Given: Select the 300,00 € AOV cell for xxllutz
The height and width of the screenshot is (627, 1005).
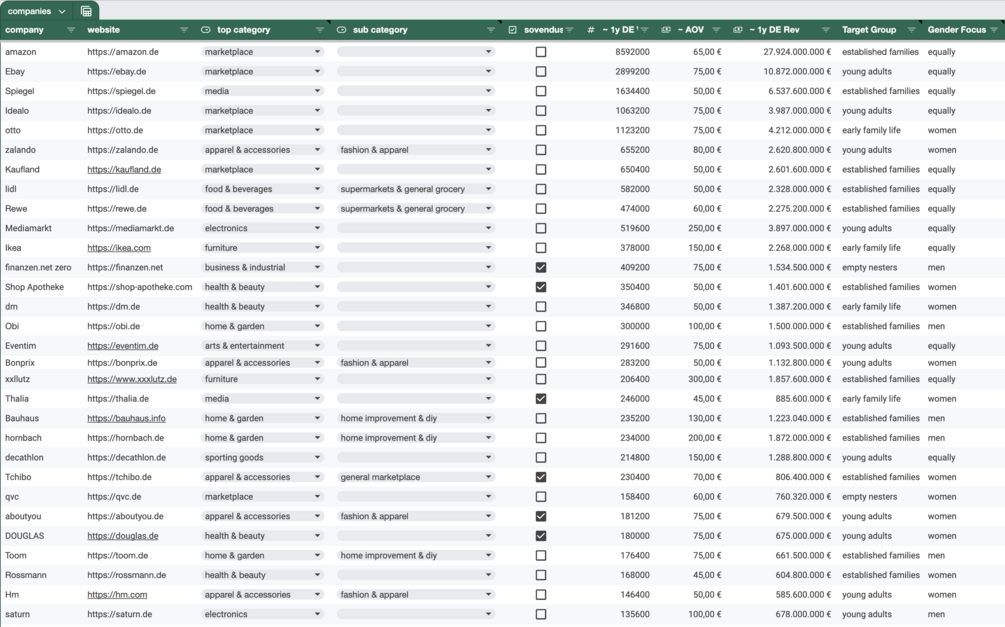Looking at the screenshot, I should (x=703, y=380).
